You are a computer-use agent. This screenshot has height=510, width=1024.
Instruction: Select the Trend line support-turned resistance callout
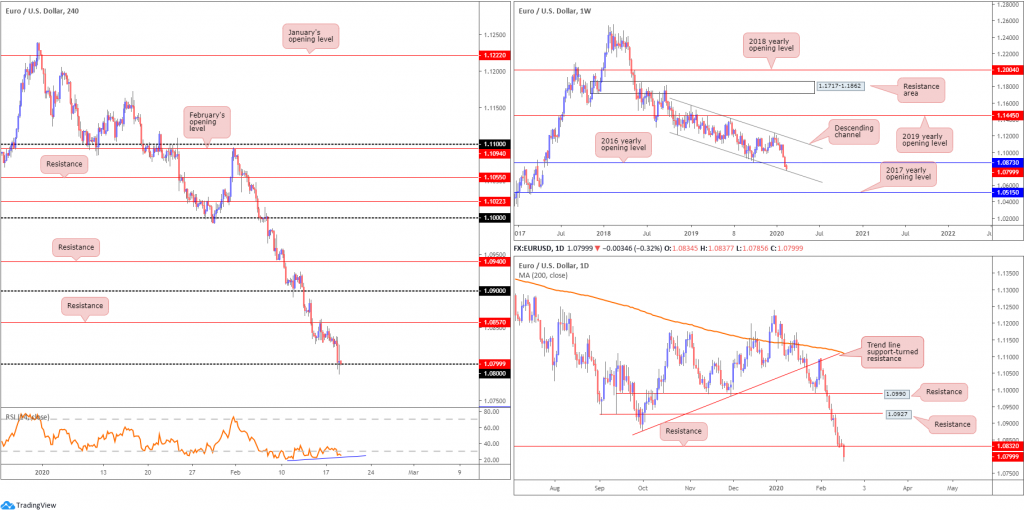pyautogui.click(x=891, y=352)
